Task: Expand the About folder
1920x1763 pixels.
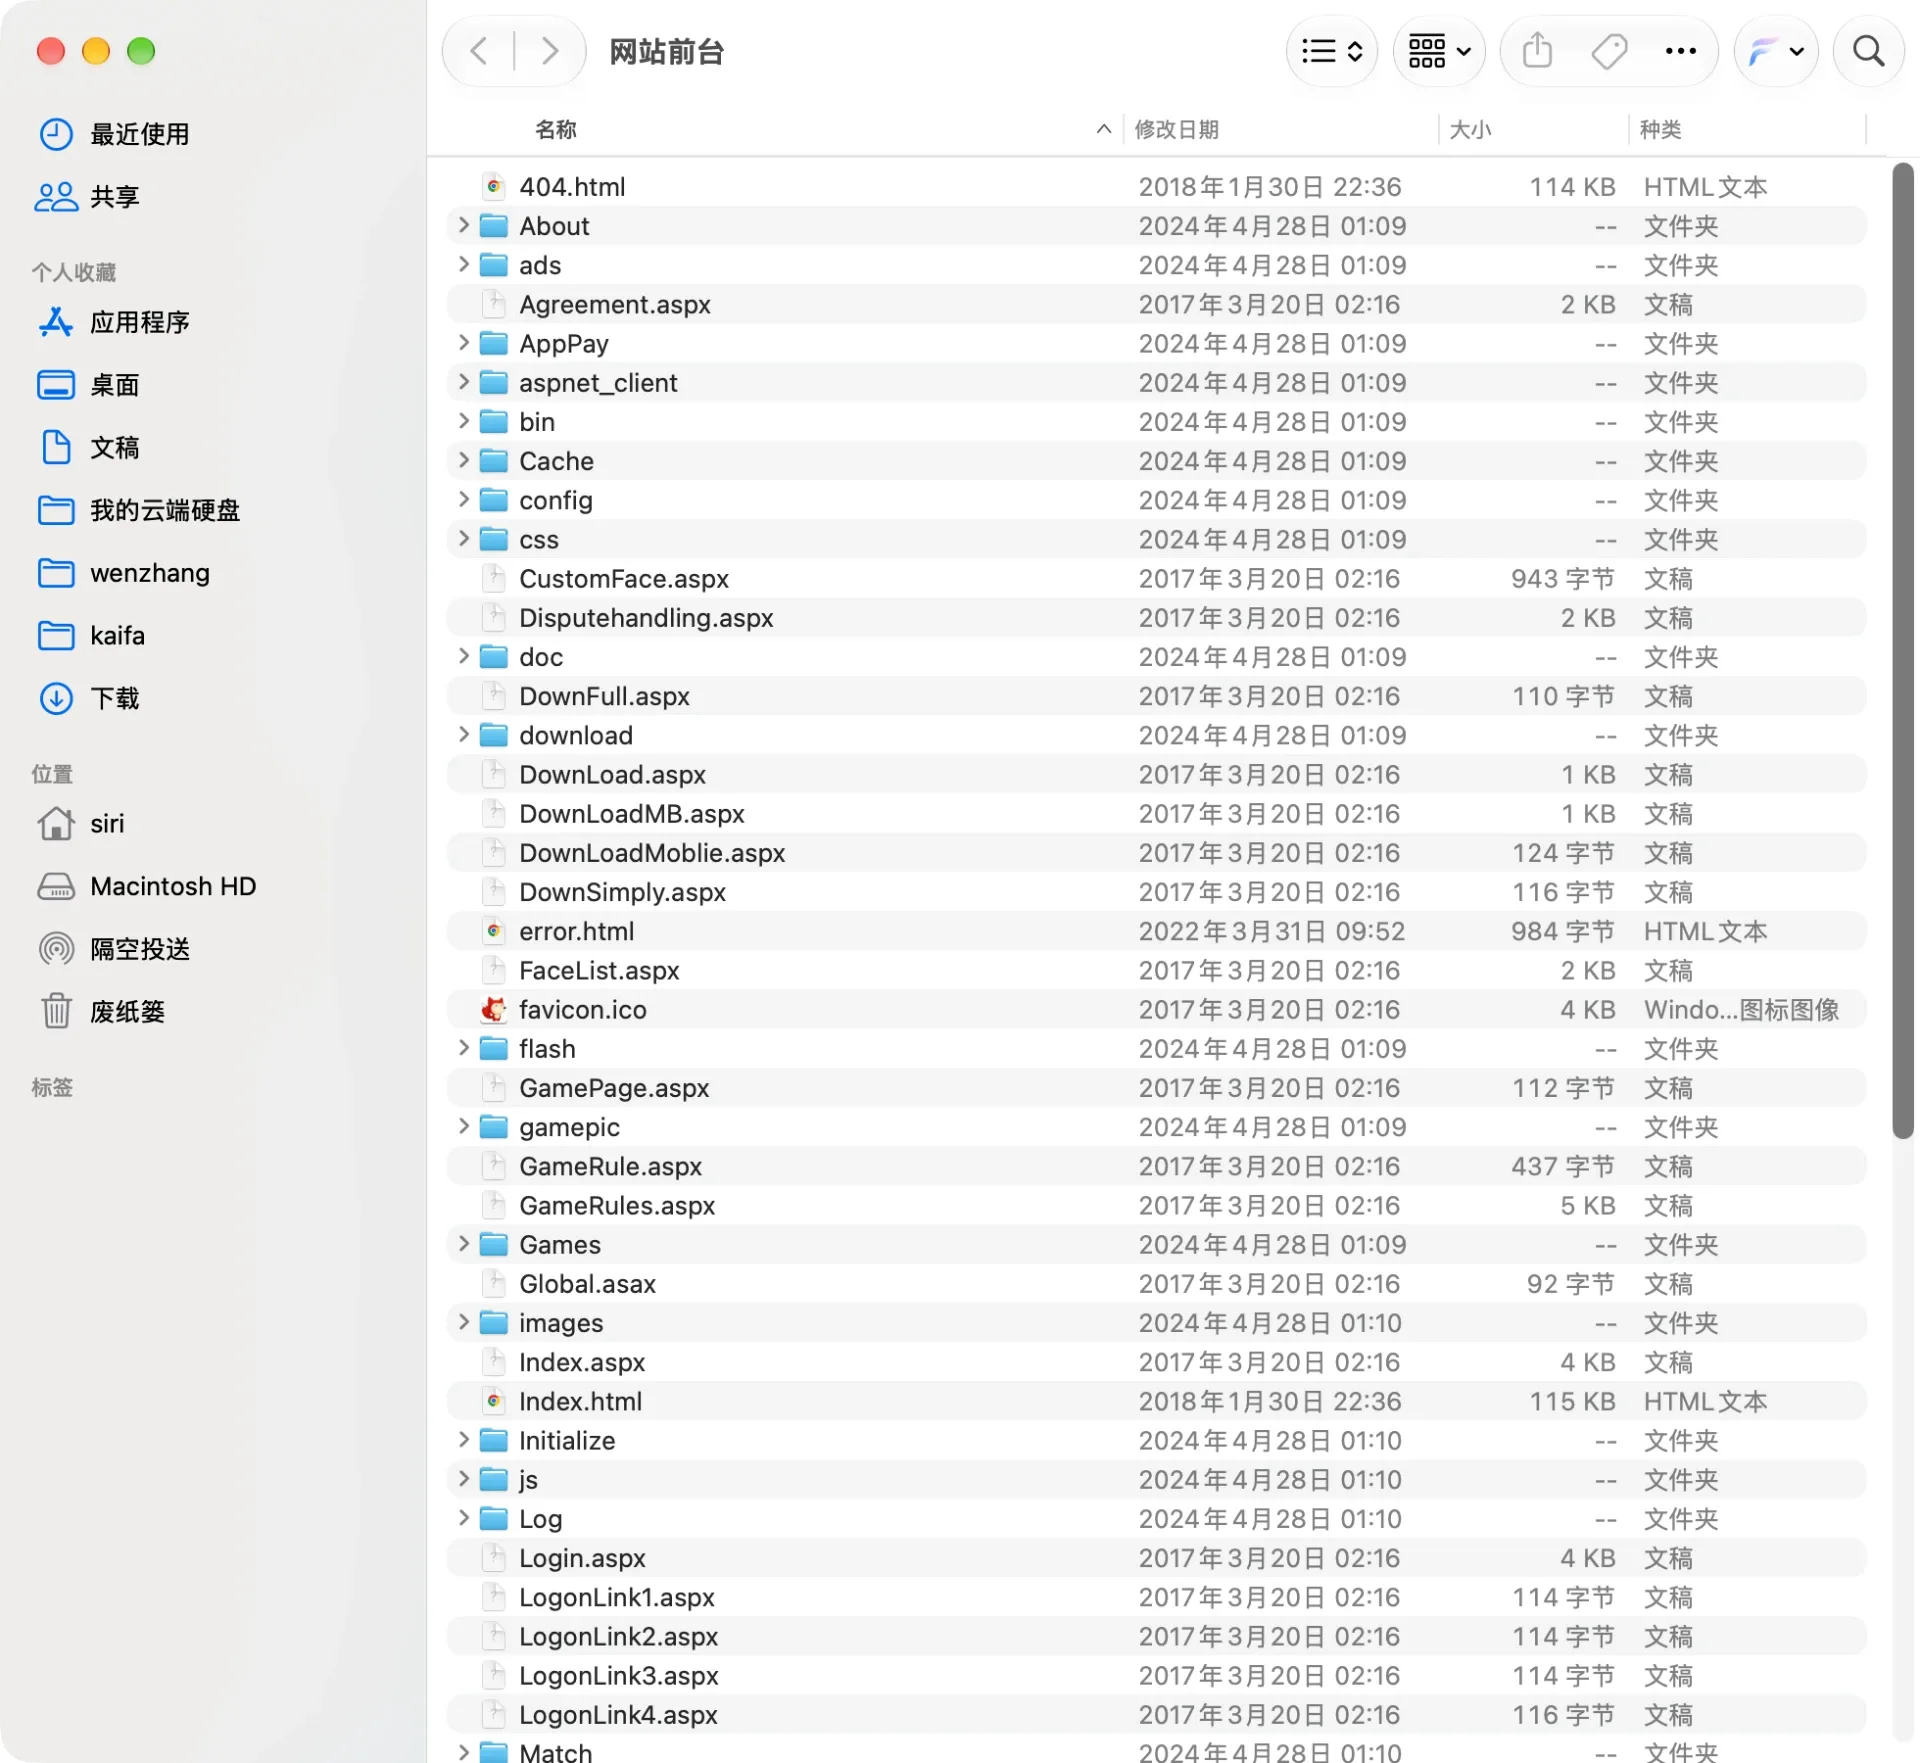Action: tap(463, 226)
